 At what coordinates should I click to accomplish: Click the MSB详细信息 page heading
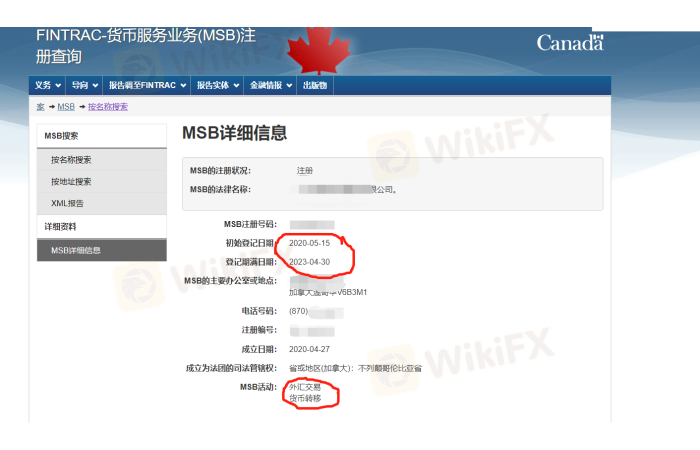pos(234,133)
